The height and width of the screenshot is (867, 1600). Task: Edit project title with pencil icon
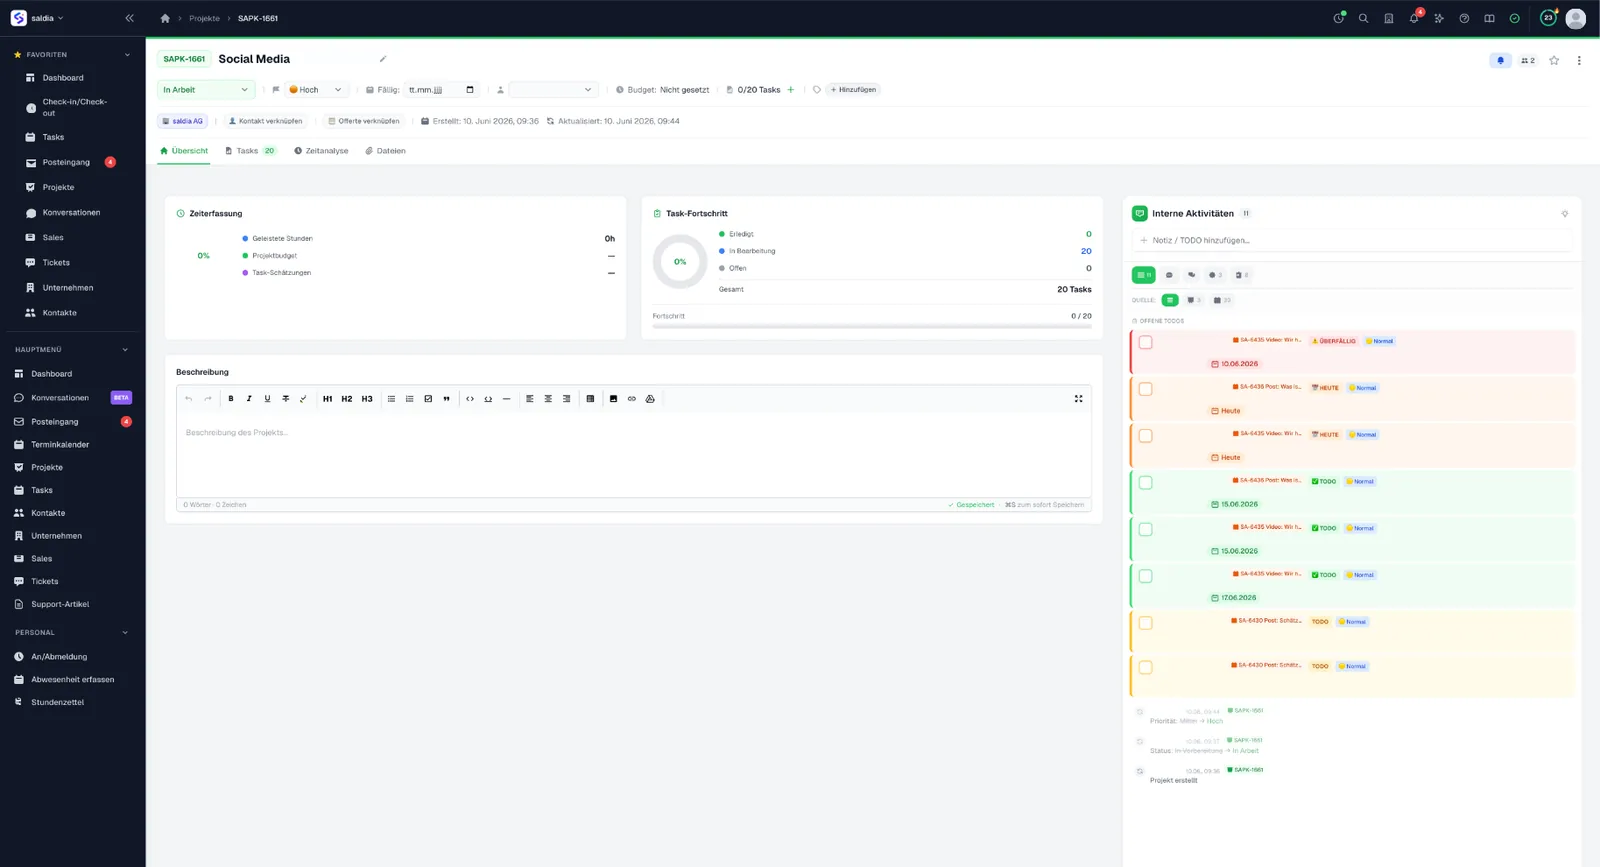pyautogui.click(x=383, y=59)
